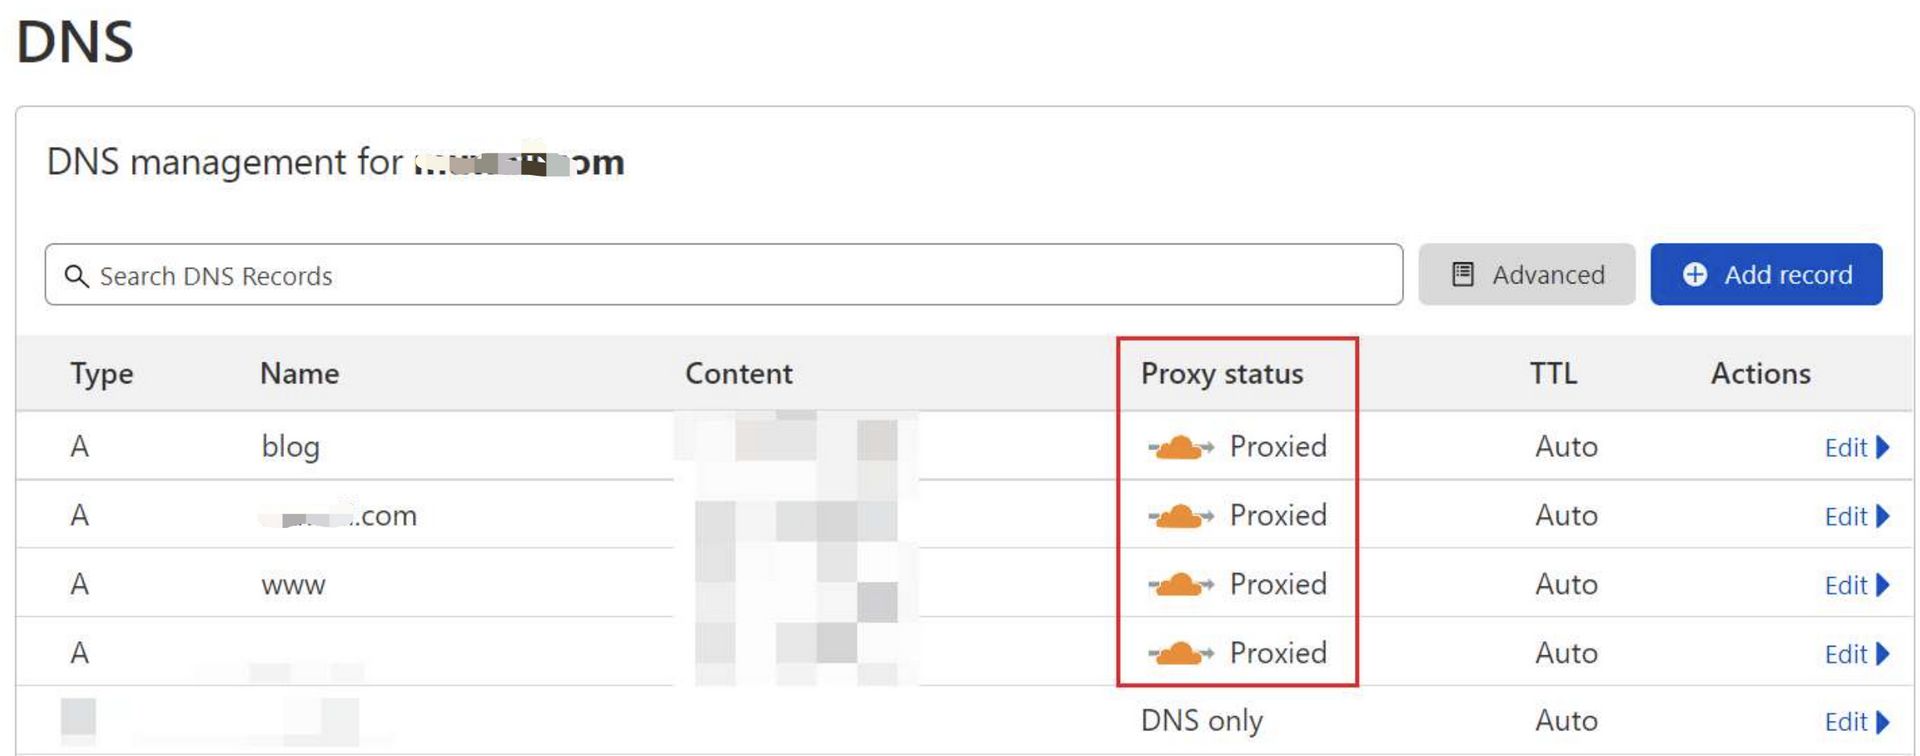Click the Add record button
Screen dimensions: 1920x756
coord(1766,274)
